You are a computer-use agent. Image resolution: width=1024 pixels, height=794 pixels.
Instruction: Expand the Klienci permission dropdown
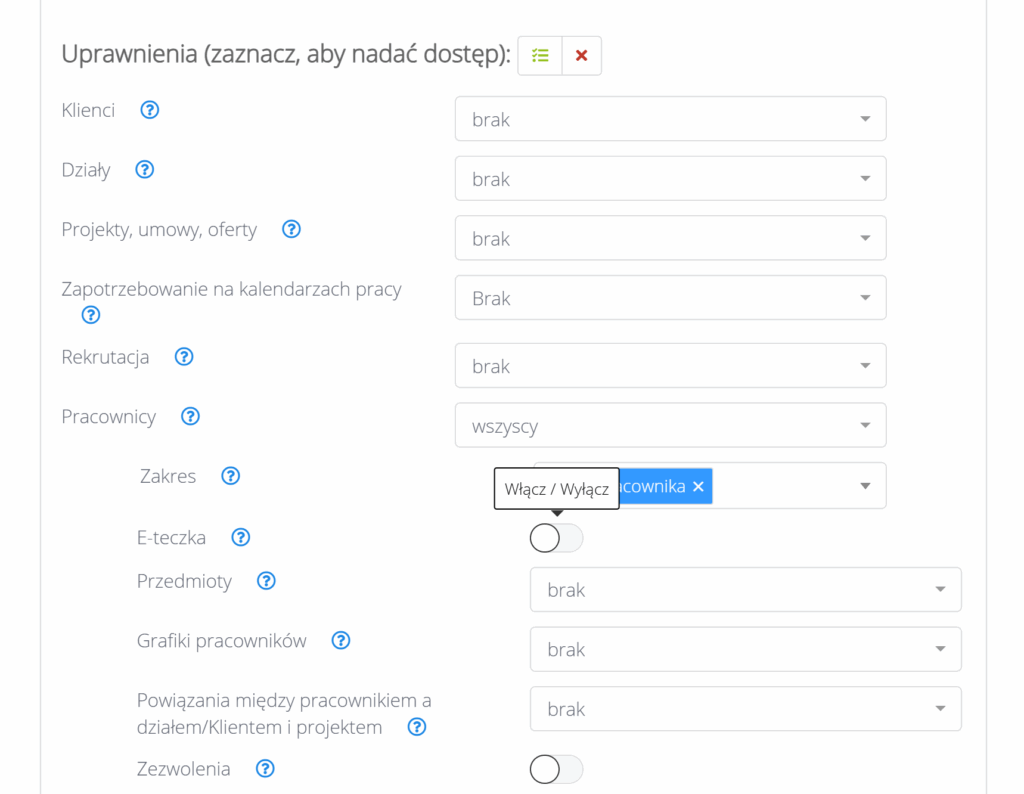coord(670,119)
